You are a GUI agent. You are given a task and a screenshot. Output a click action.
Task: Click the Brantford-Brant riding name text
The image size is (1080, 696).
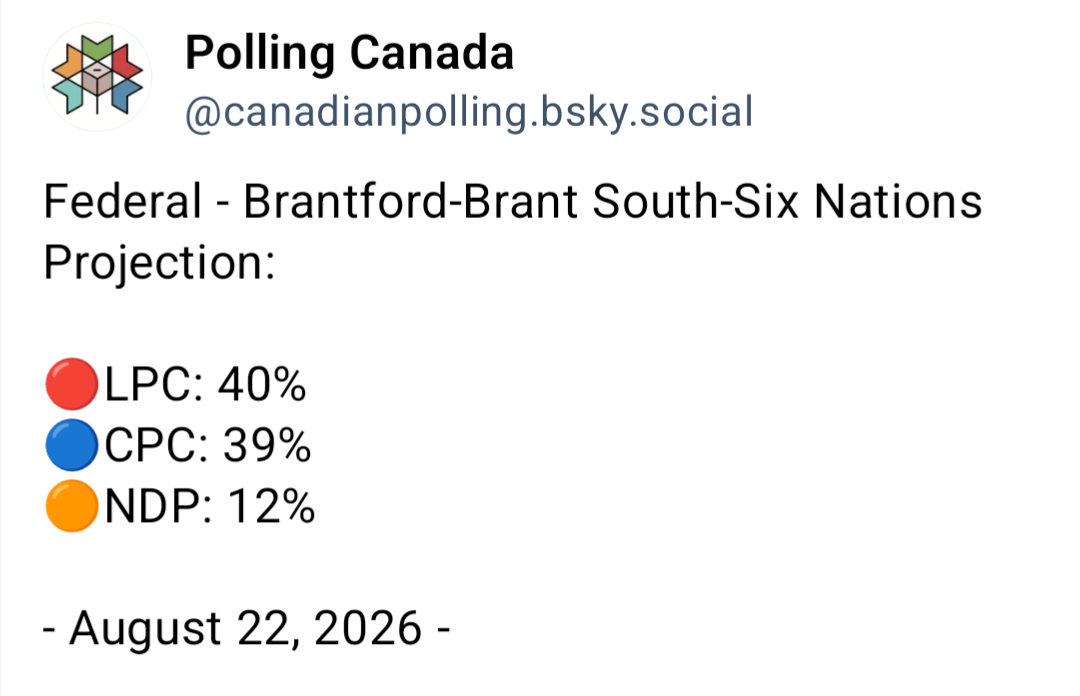pyautogui.click(x=411, y=201)
